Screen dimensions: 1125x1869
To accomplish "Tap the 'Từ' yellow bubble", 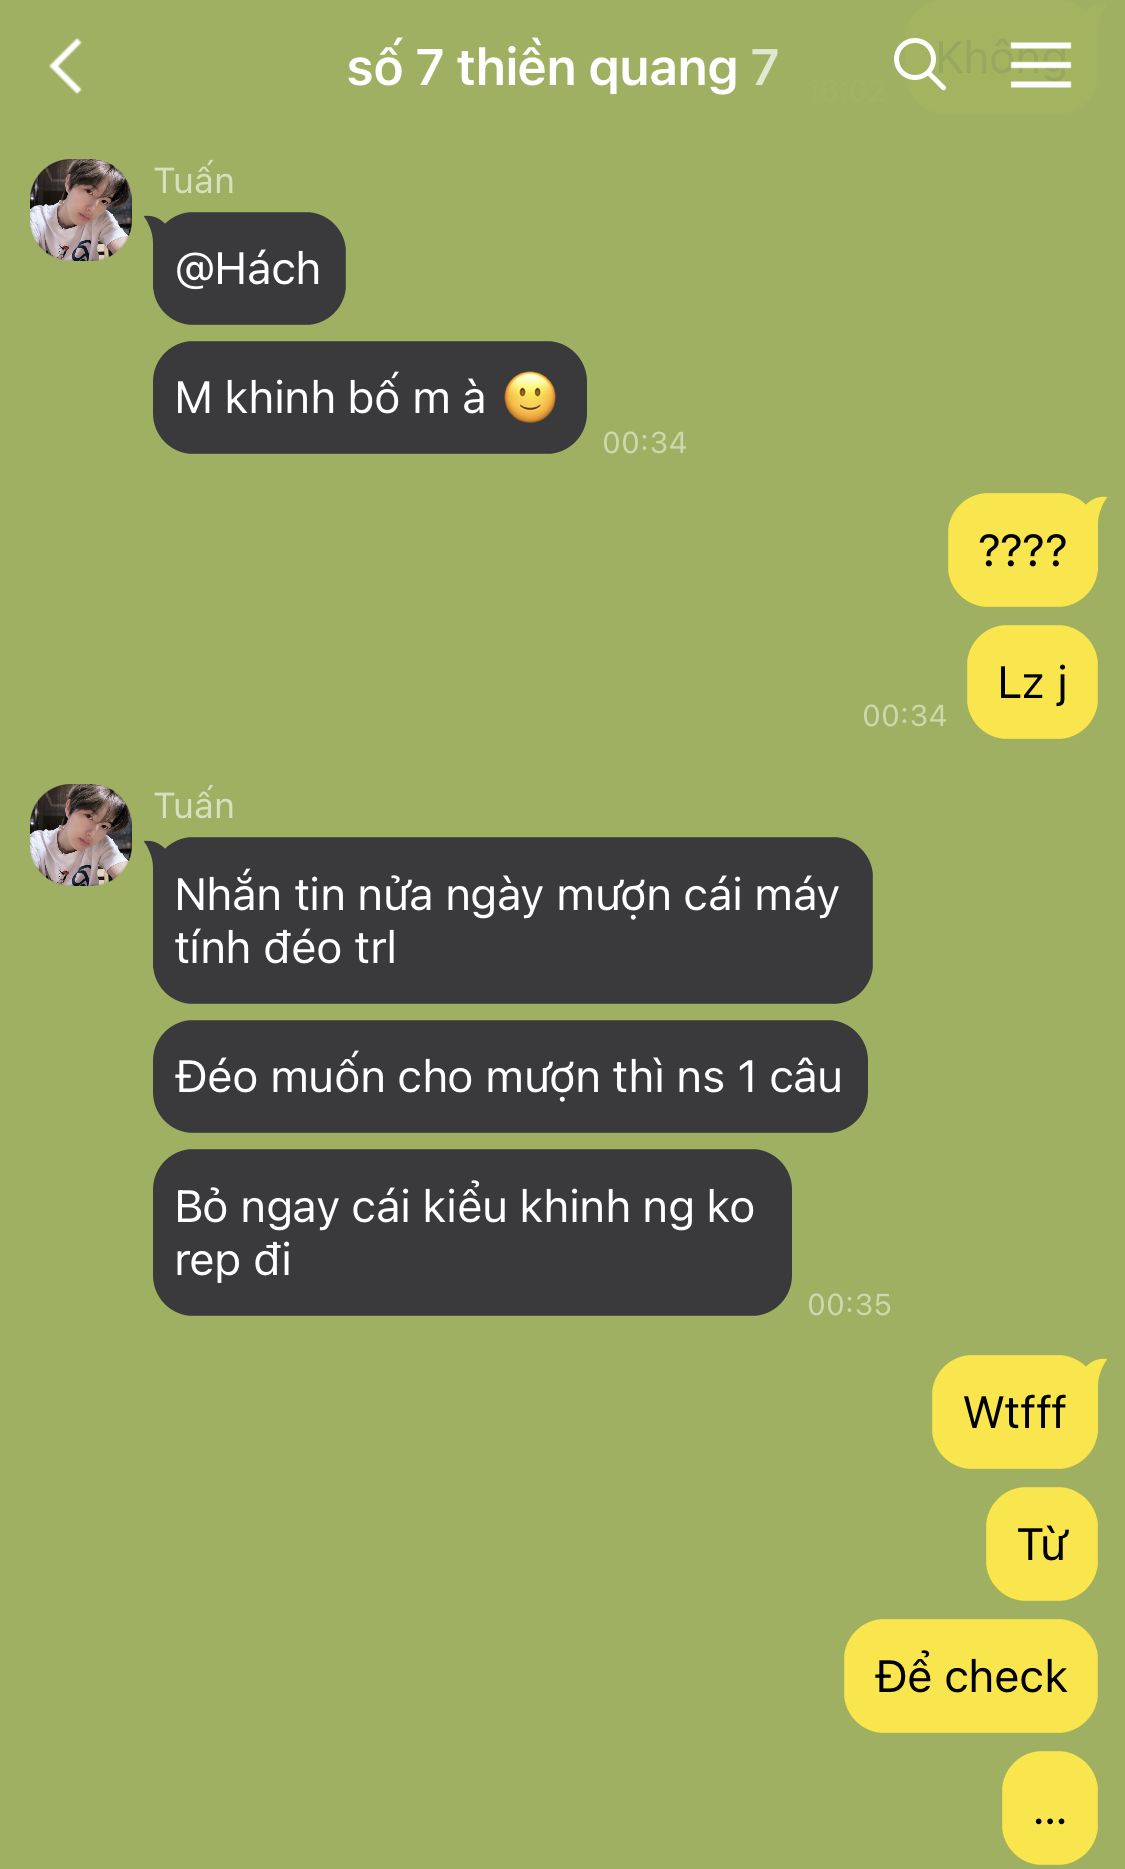I will [1042, 1544].
